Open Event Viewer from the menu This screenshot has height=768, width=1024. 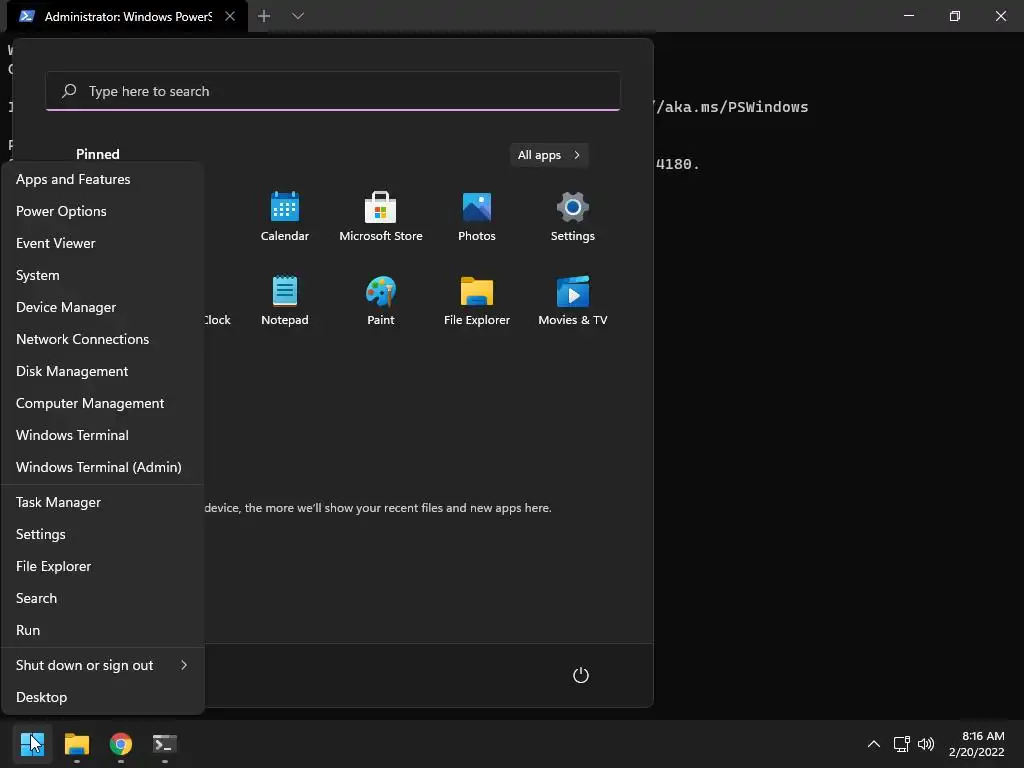pos(103,243)
